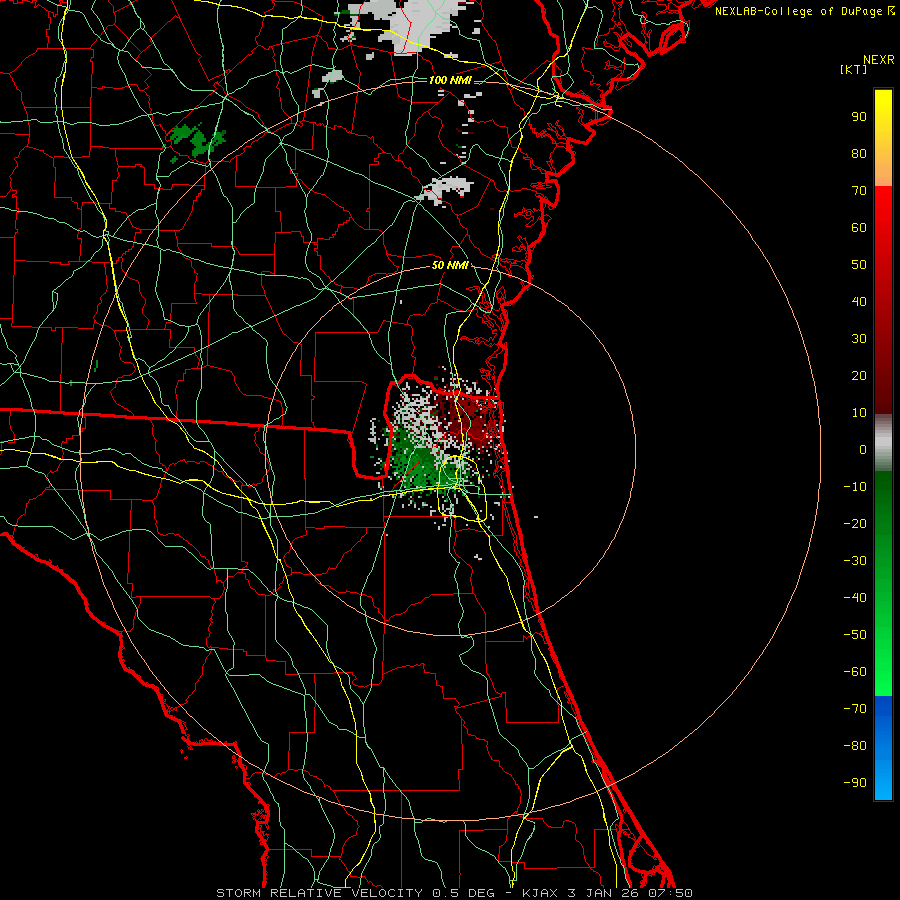Image resolution: width=900 pixels, height=900 pixels.
Task: Click the 70 value on the velocity scale
Action: coord(859,191)
